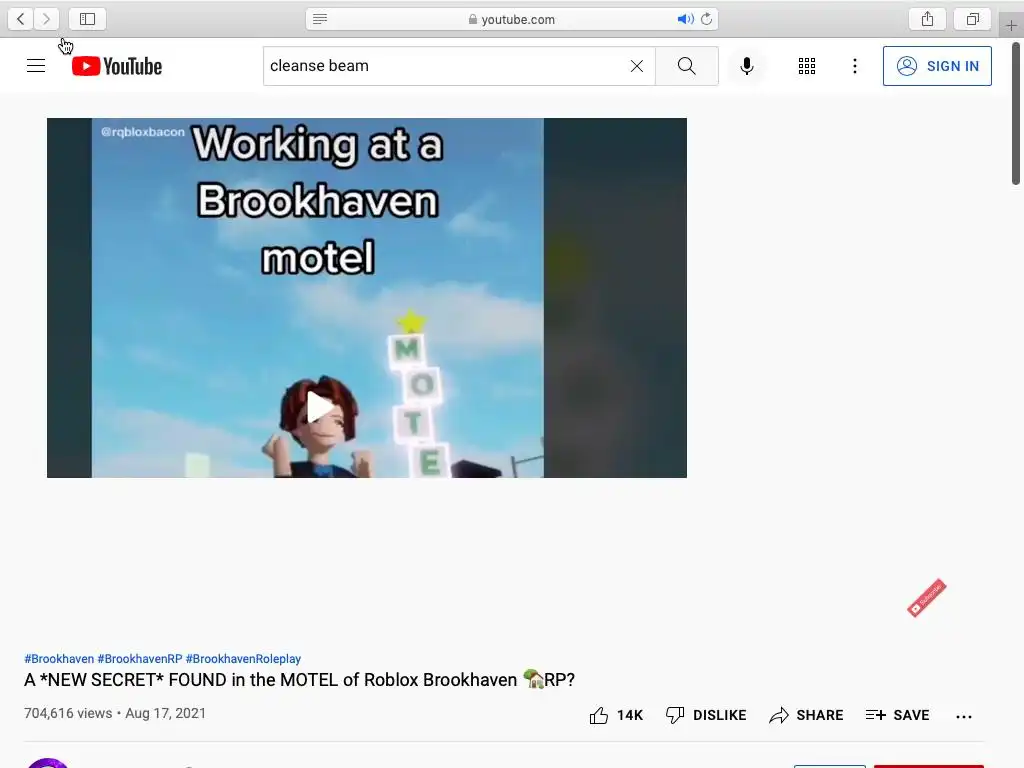Image resolution: width=1024 pixels, height=768 pixels.
Task: Go forward with Safari's forward arrow
Action: click(x=46, y=19)
